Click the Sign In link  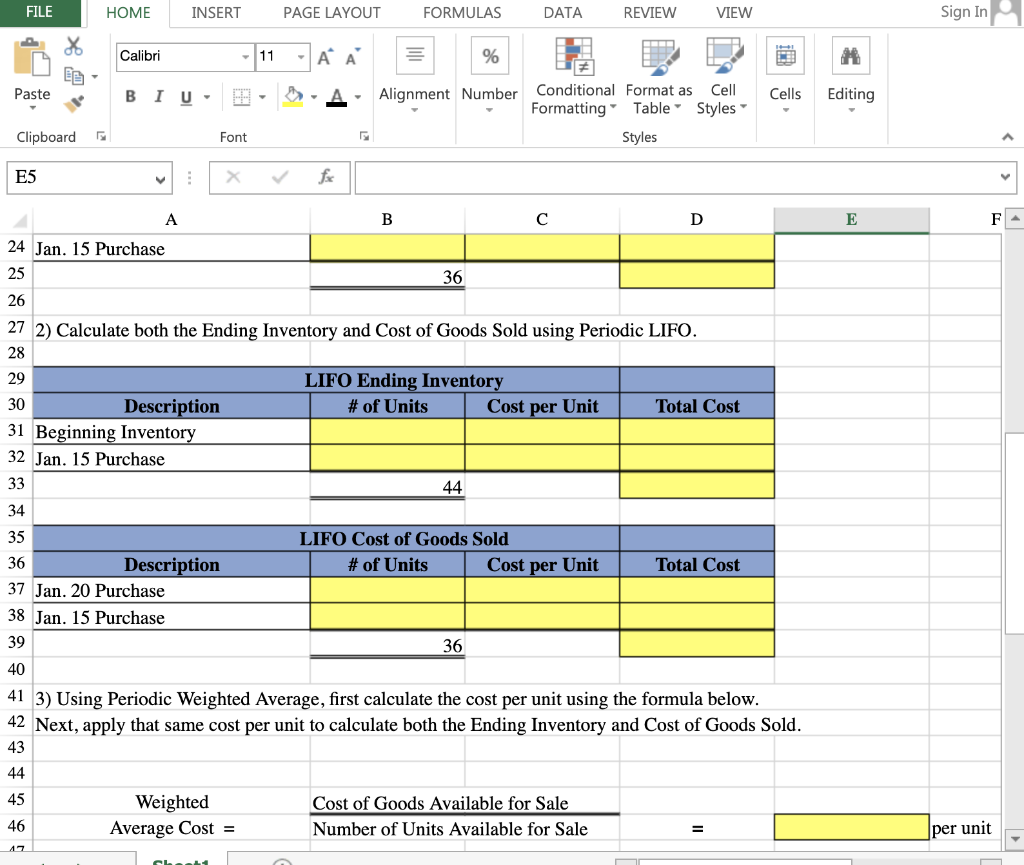[x=963, y=12]
